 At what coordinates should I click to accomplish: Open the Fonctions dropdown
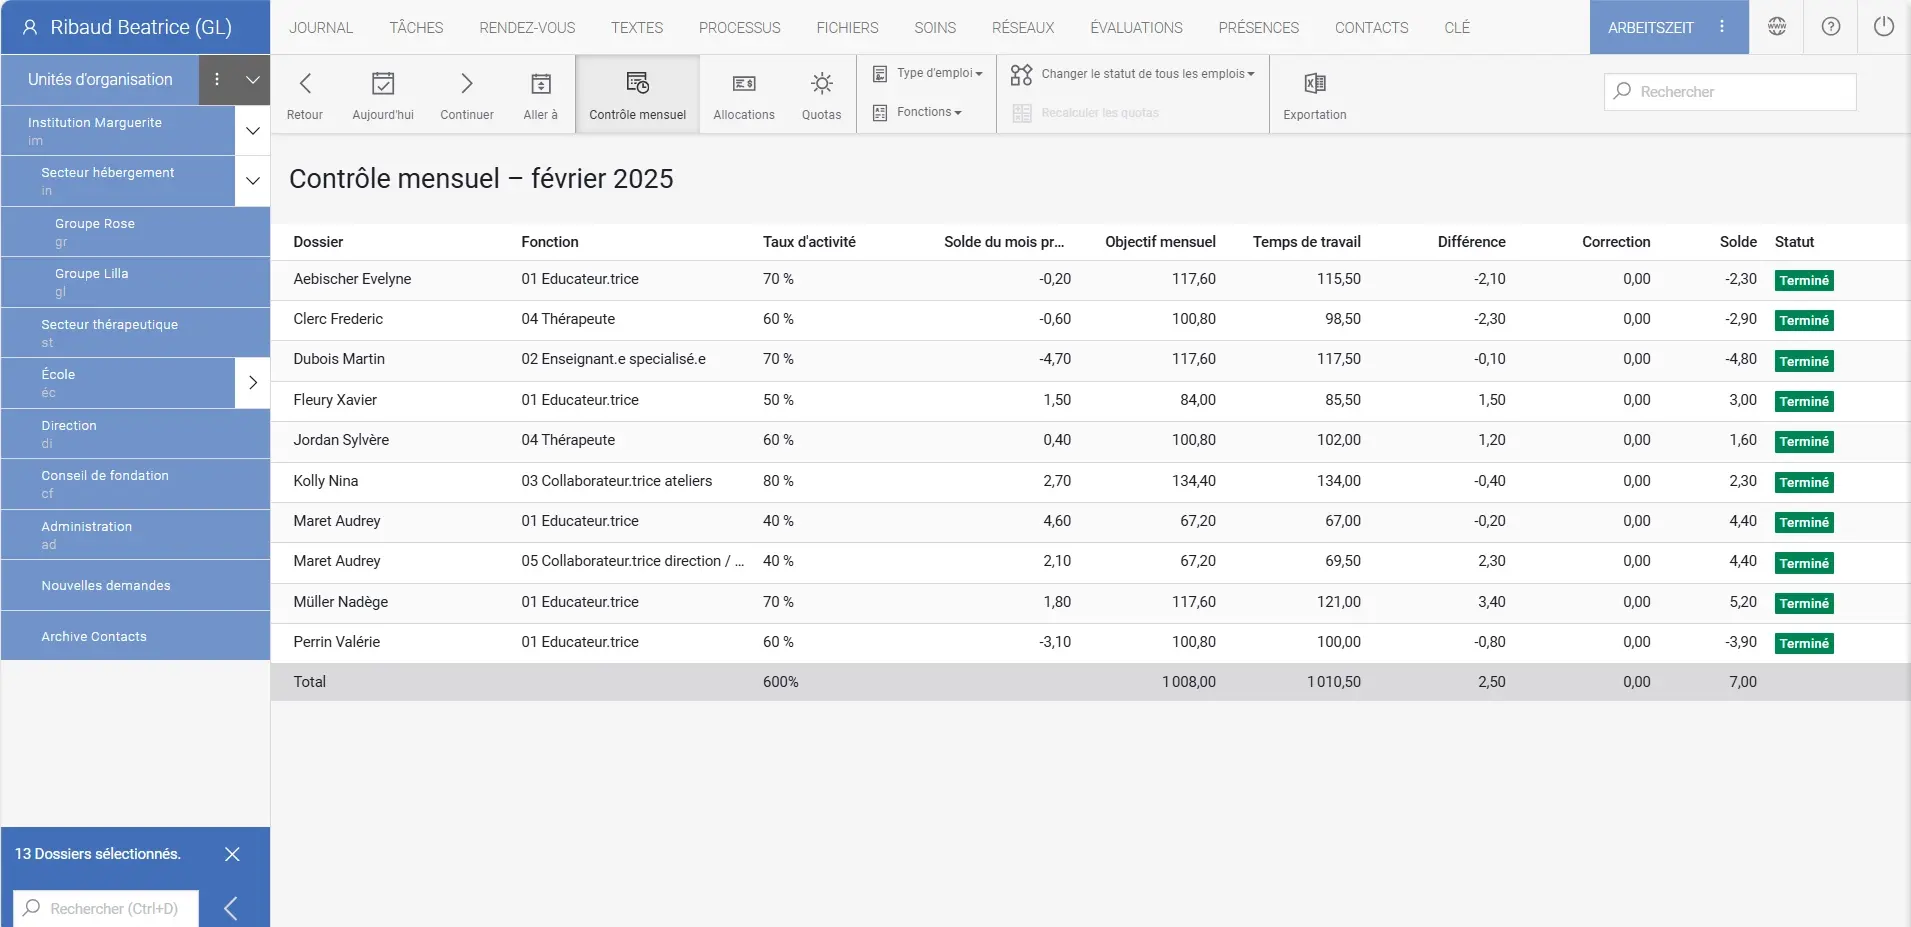[x=919, y=112]
